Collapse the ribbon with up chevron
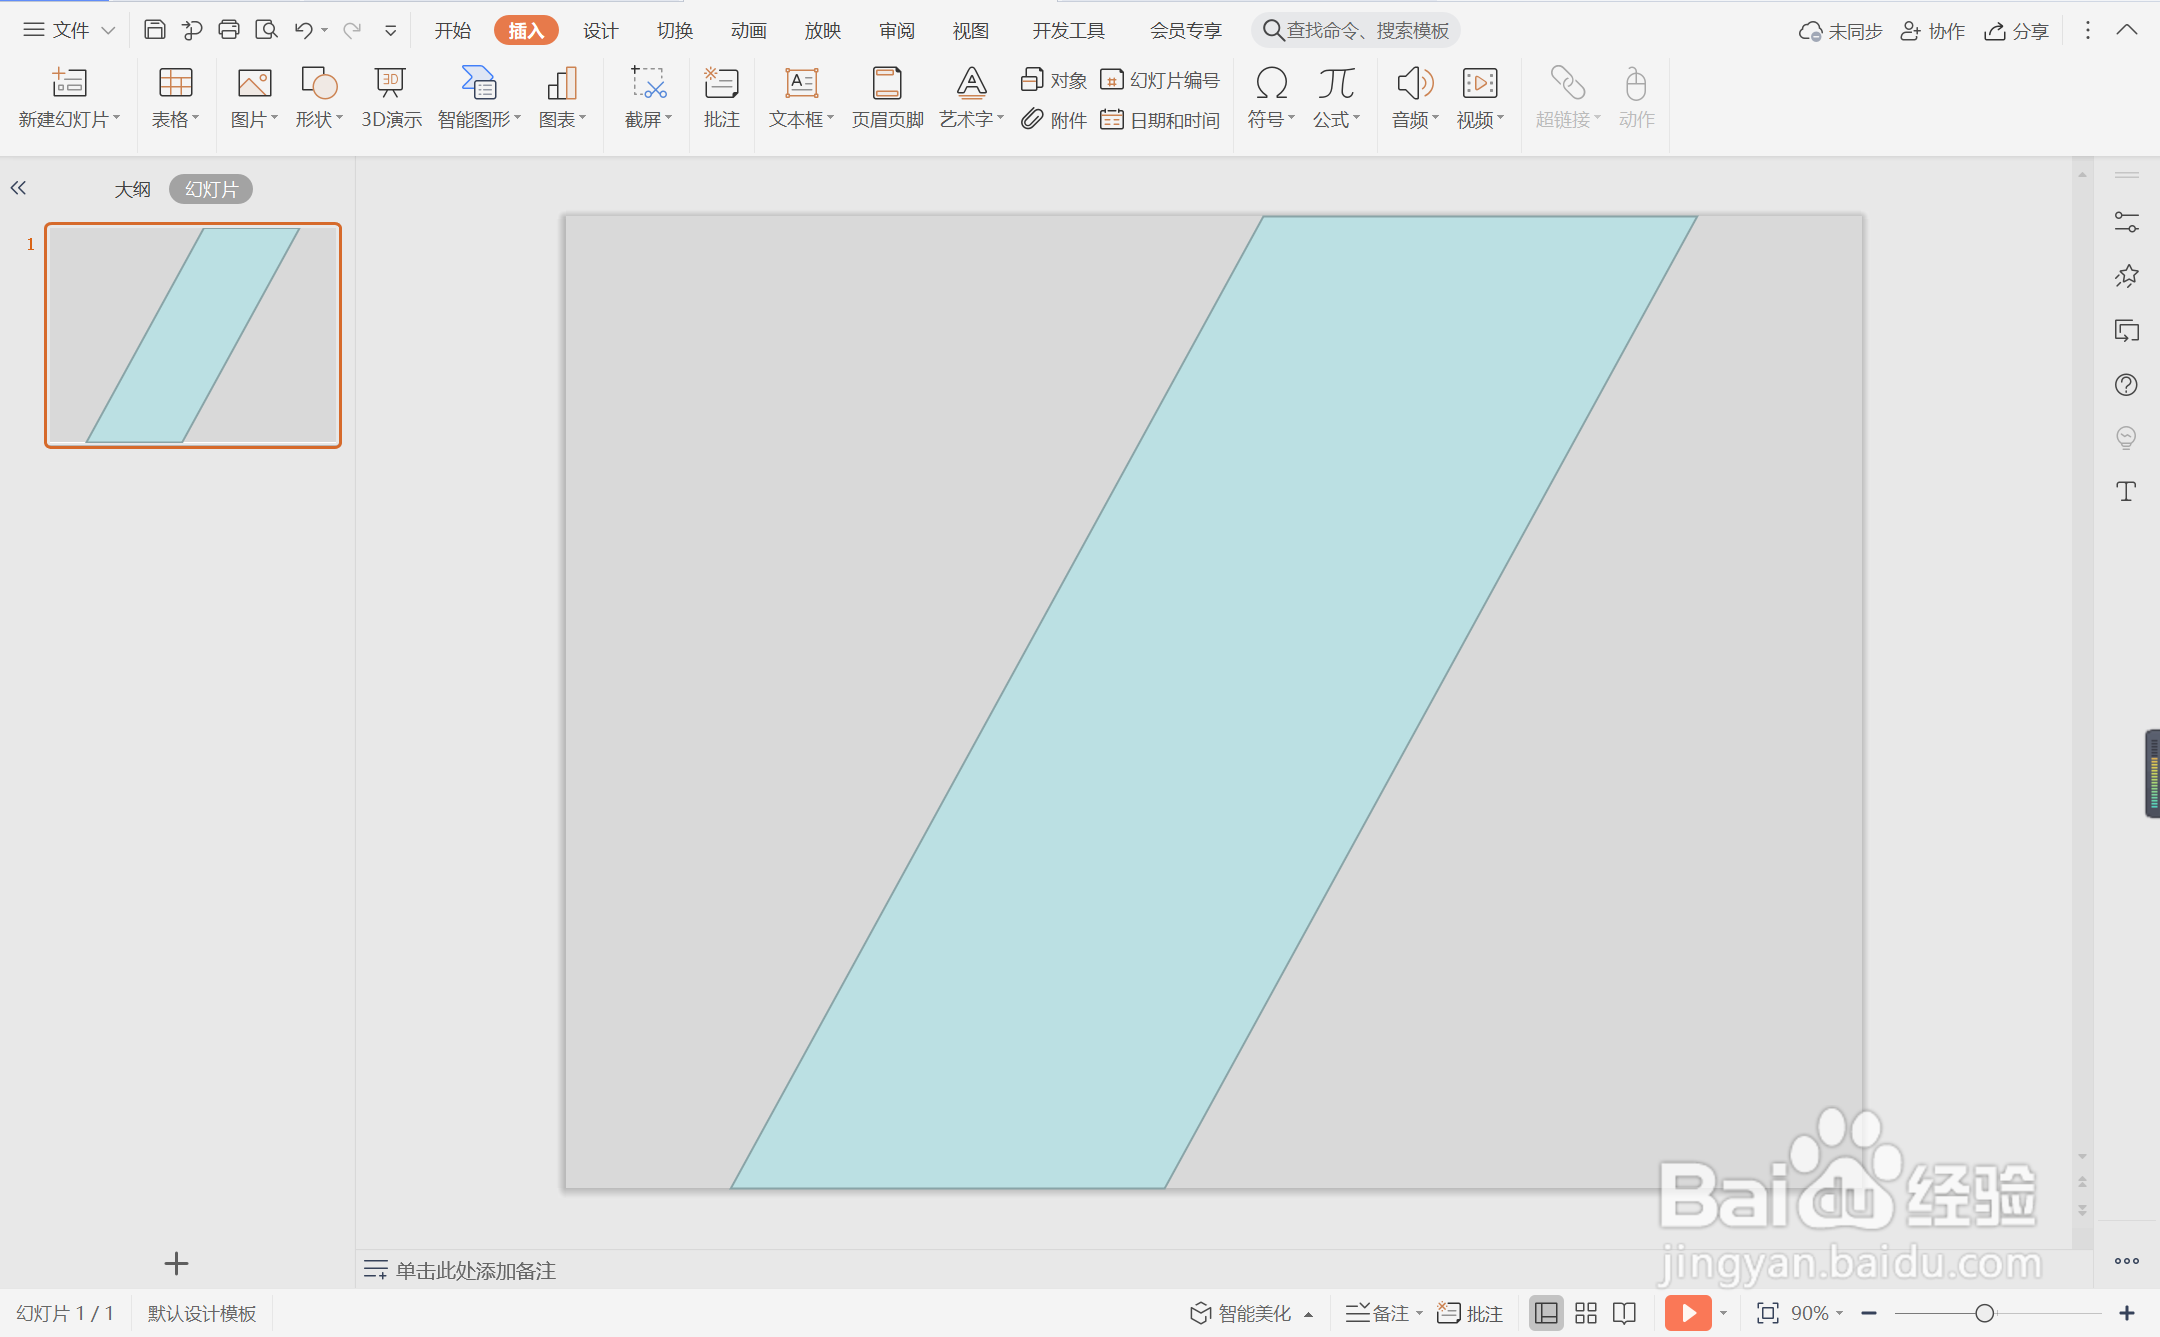Screen dimensions: 2160x1337 [x=2127, y=30]
